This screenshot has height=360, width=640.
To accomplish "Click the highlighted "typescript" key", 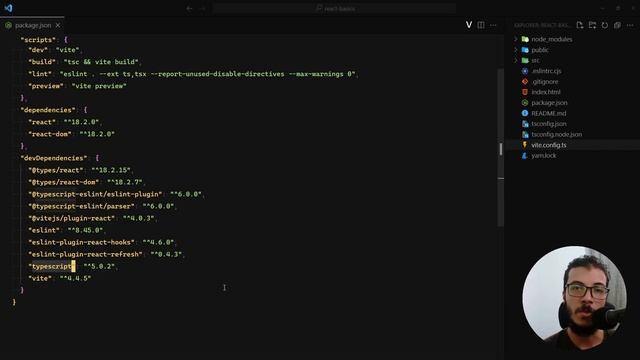I will point(52,266).
